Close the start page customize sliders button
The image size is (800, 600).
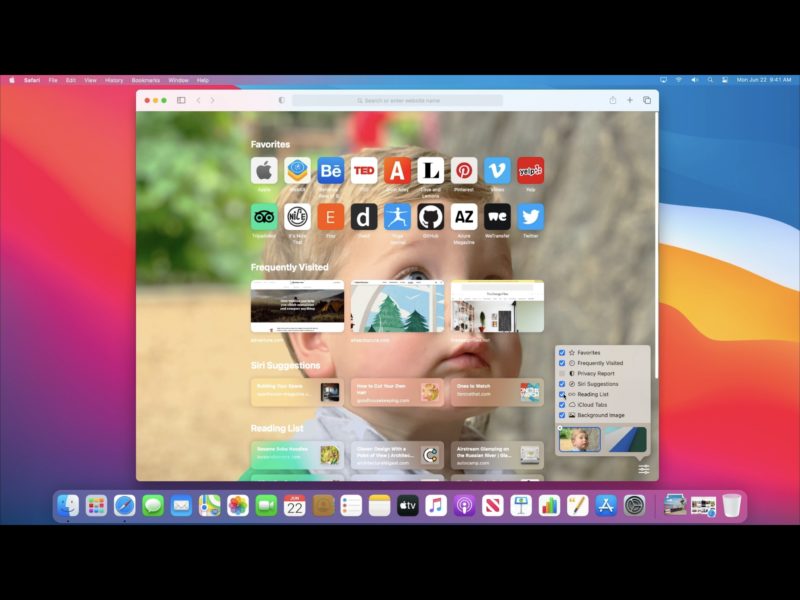644,469
